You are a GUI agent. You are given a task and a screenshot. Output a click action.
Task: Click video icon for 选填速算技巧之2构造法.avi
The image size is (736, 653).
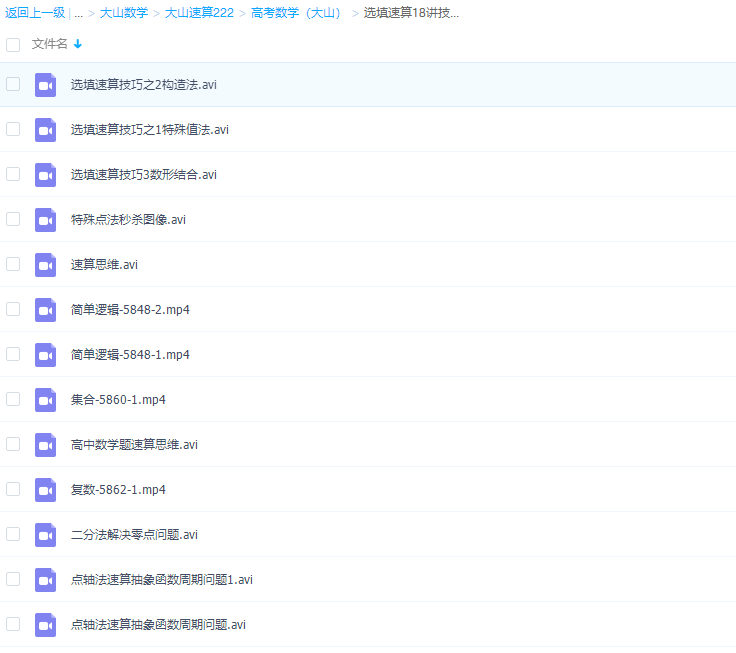tap(45, 85)
